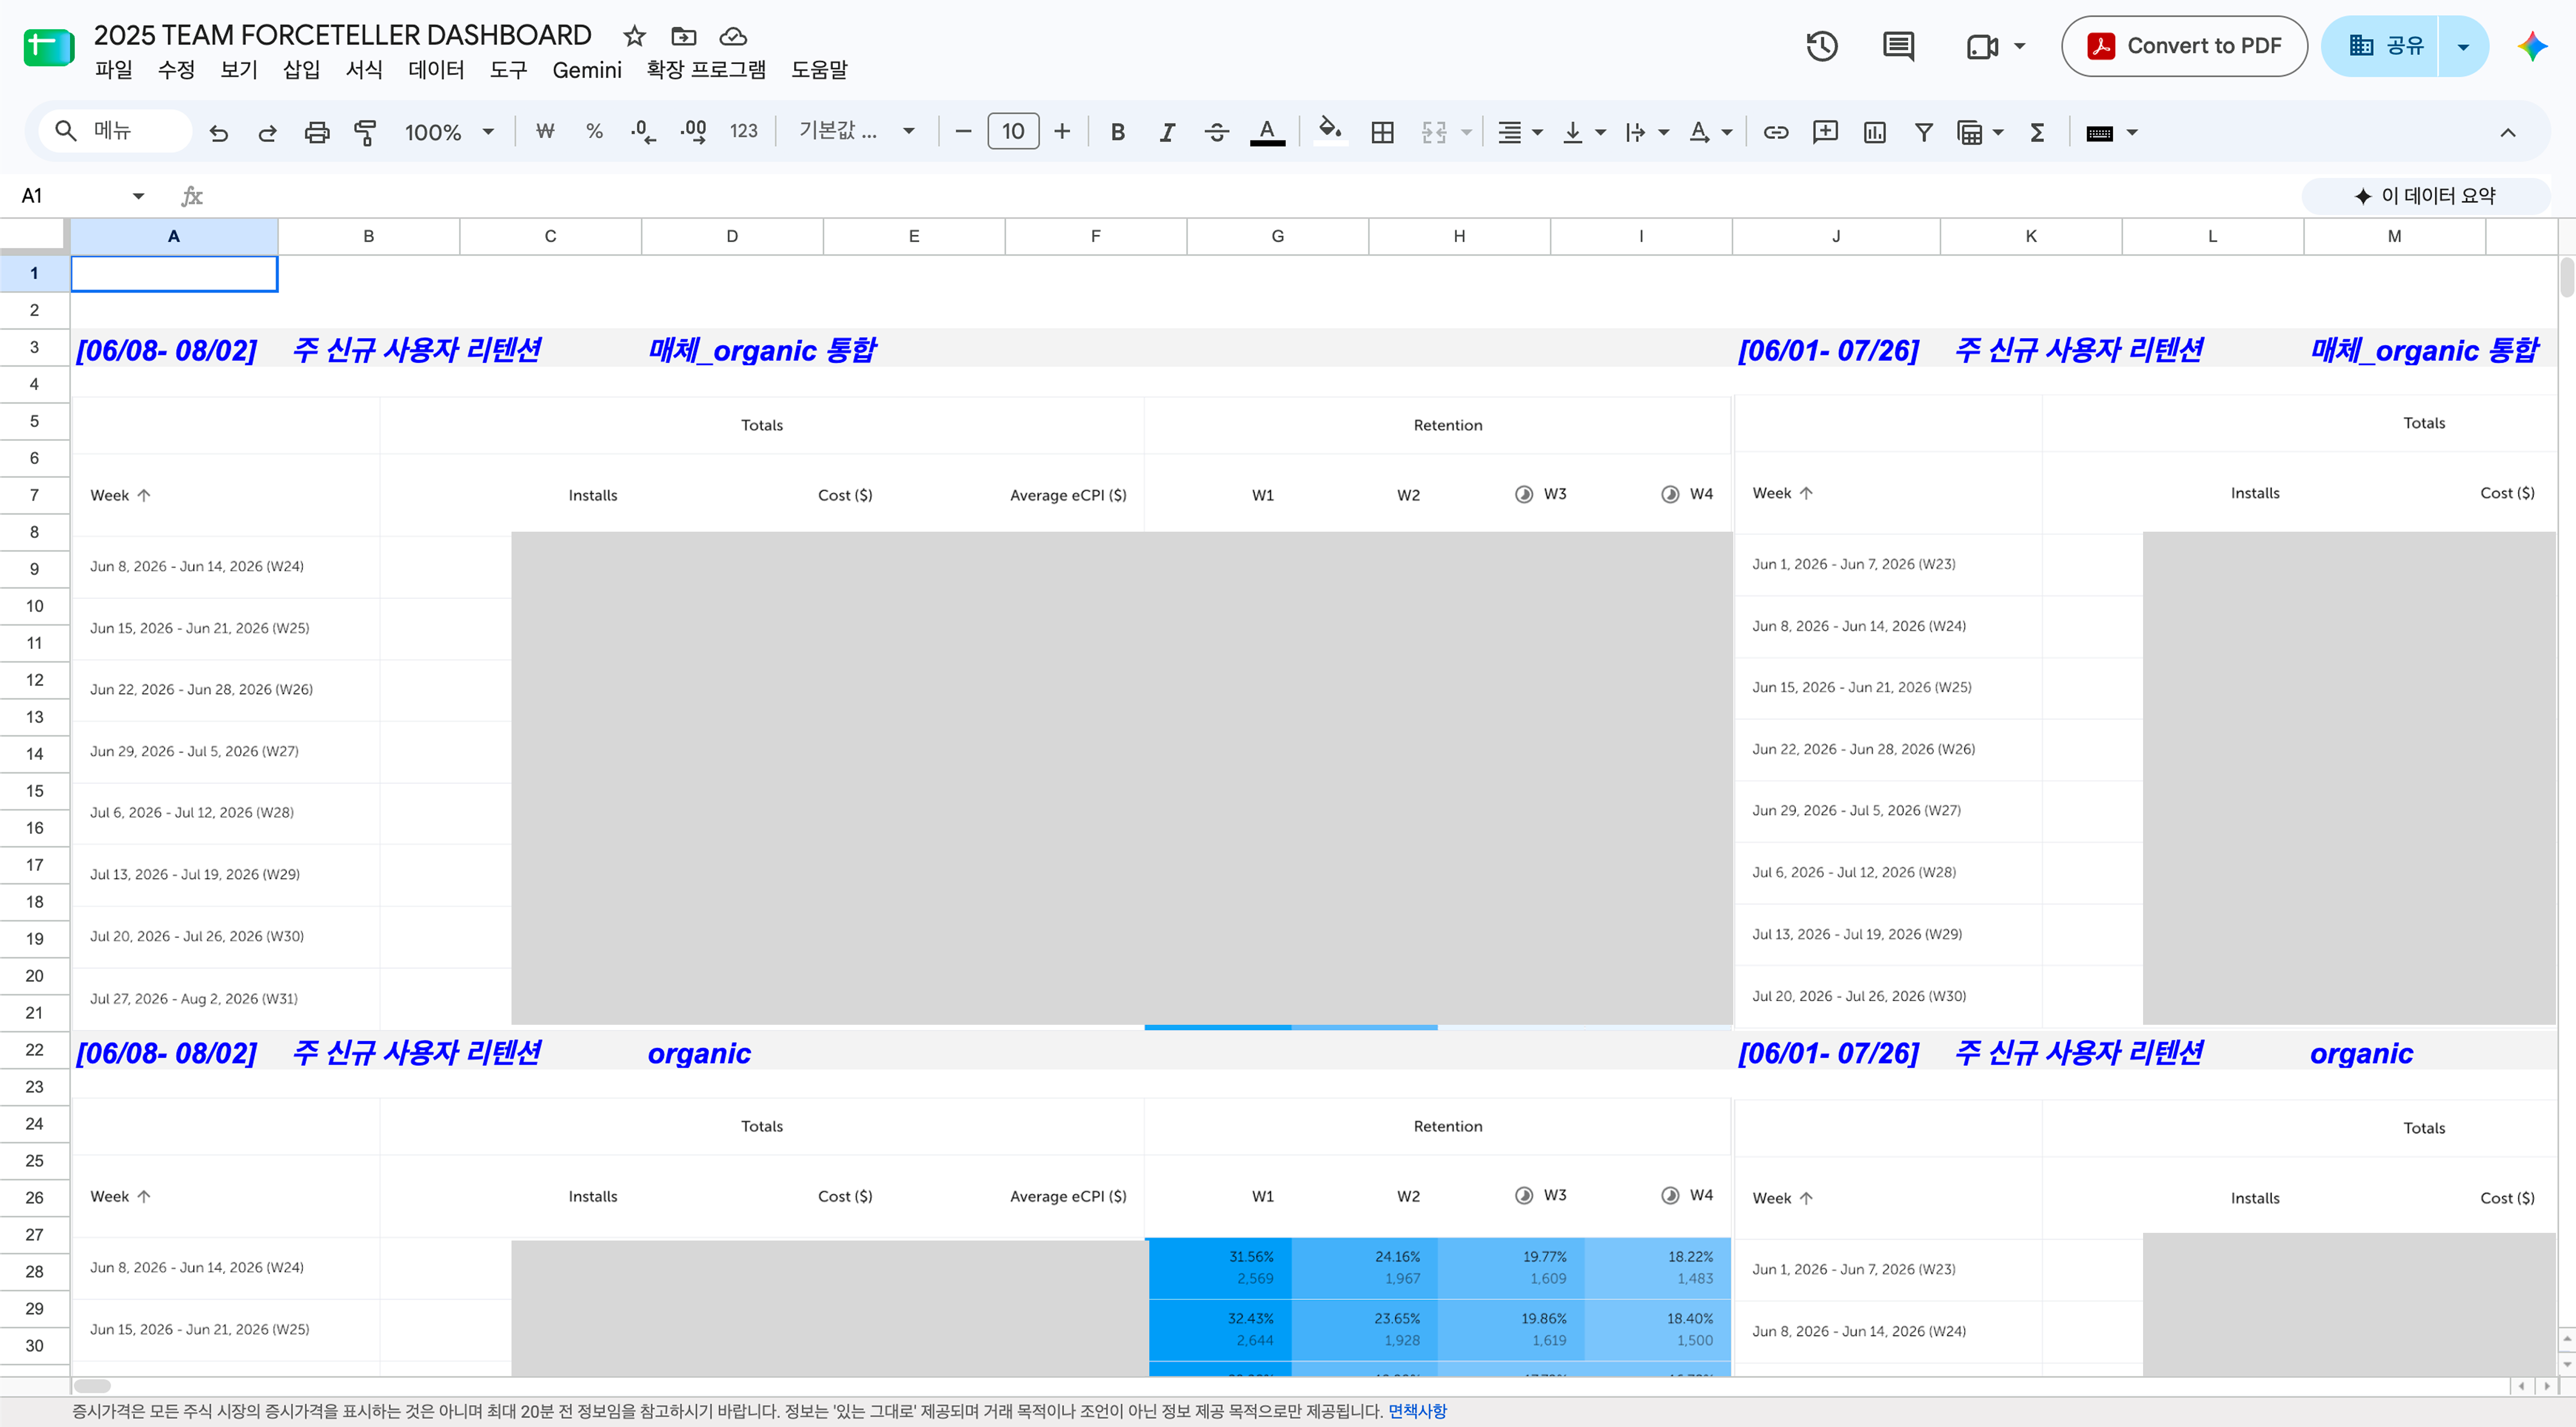Click the undo arrow icon
The width and height of the screenshot is (2576, 1427).
[x=218, y=132]
